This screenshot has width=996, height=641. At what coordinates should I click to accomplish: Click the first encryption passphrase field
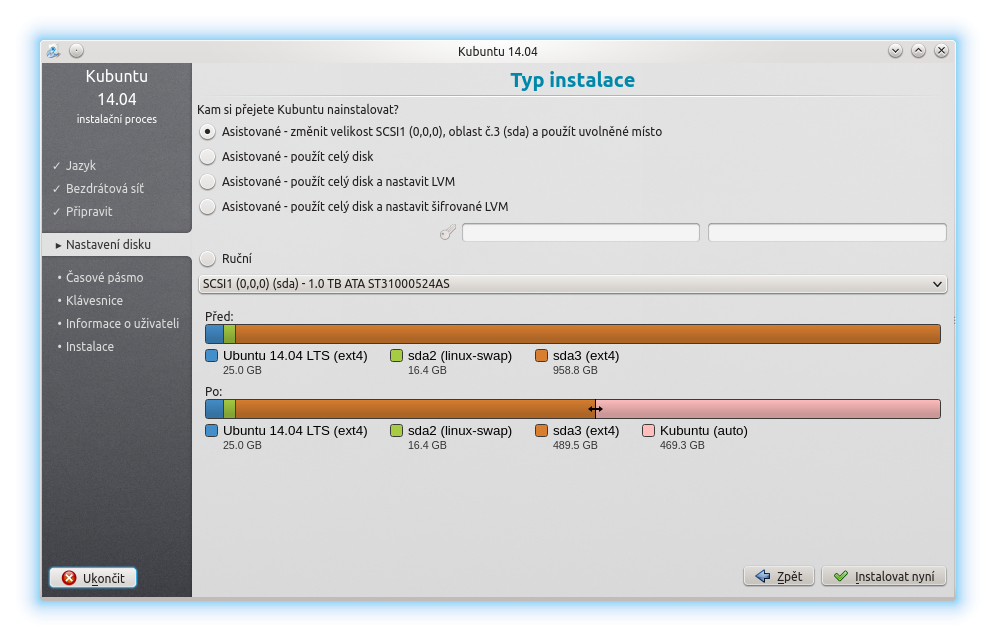tap(581, 233)
